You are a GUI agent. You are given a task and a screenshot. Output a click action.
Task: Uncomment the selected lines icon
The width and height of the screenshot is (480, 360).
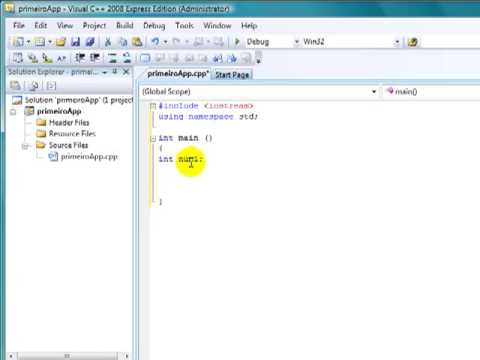coord(127,58)
